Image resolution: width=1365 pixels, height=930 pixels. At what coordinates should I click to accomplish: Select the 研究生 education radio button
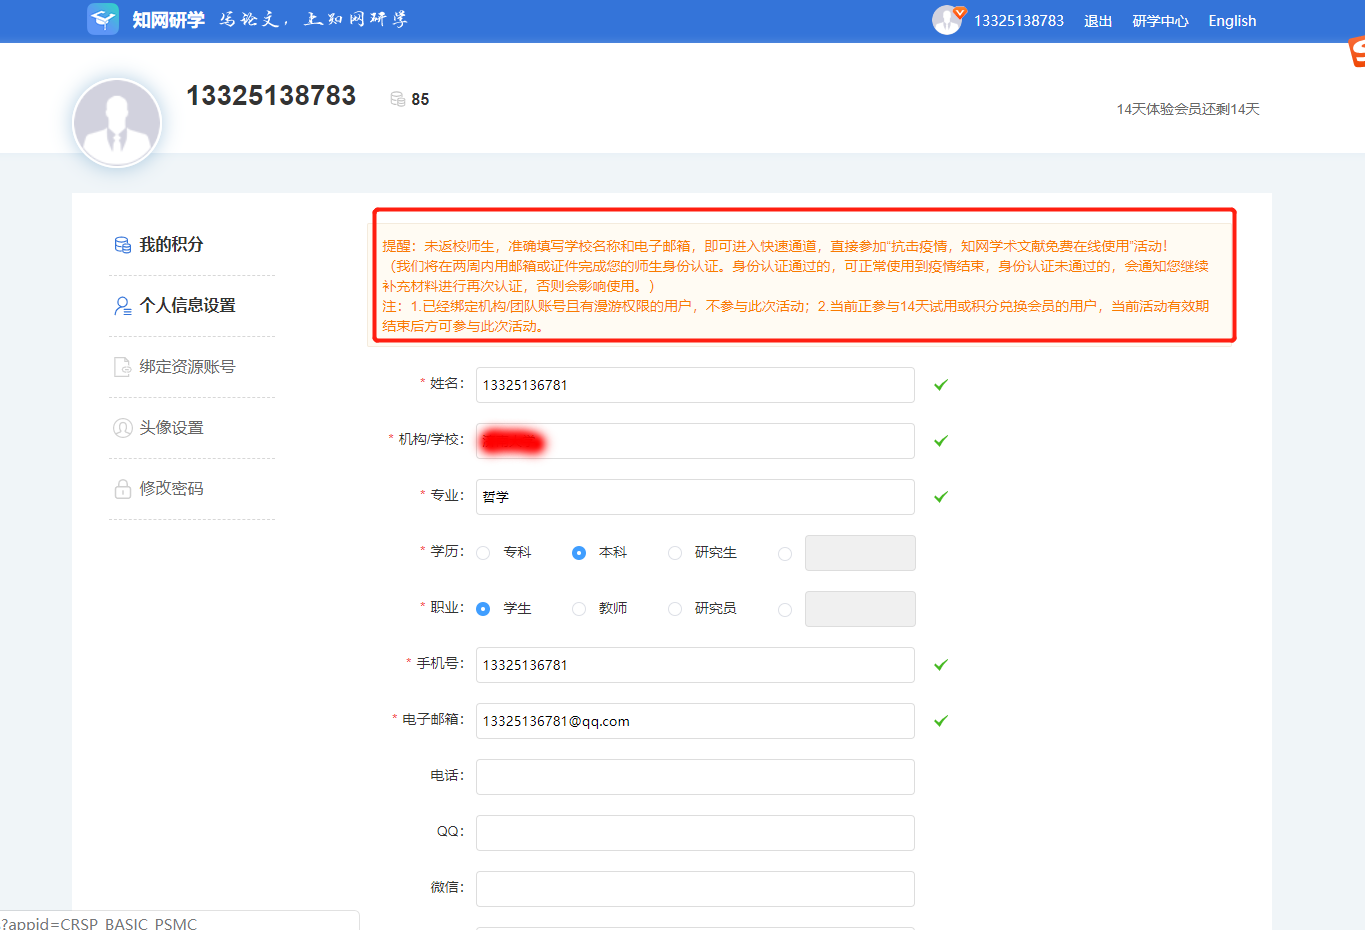coord(675,553)
